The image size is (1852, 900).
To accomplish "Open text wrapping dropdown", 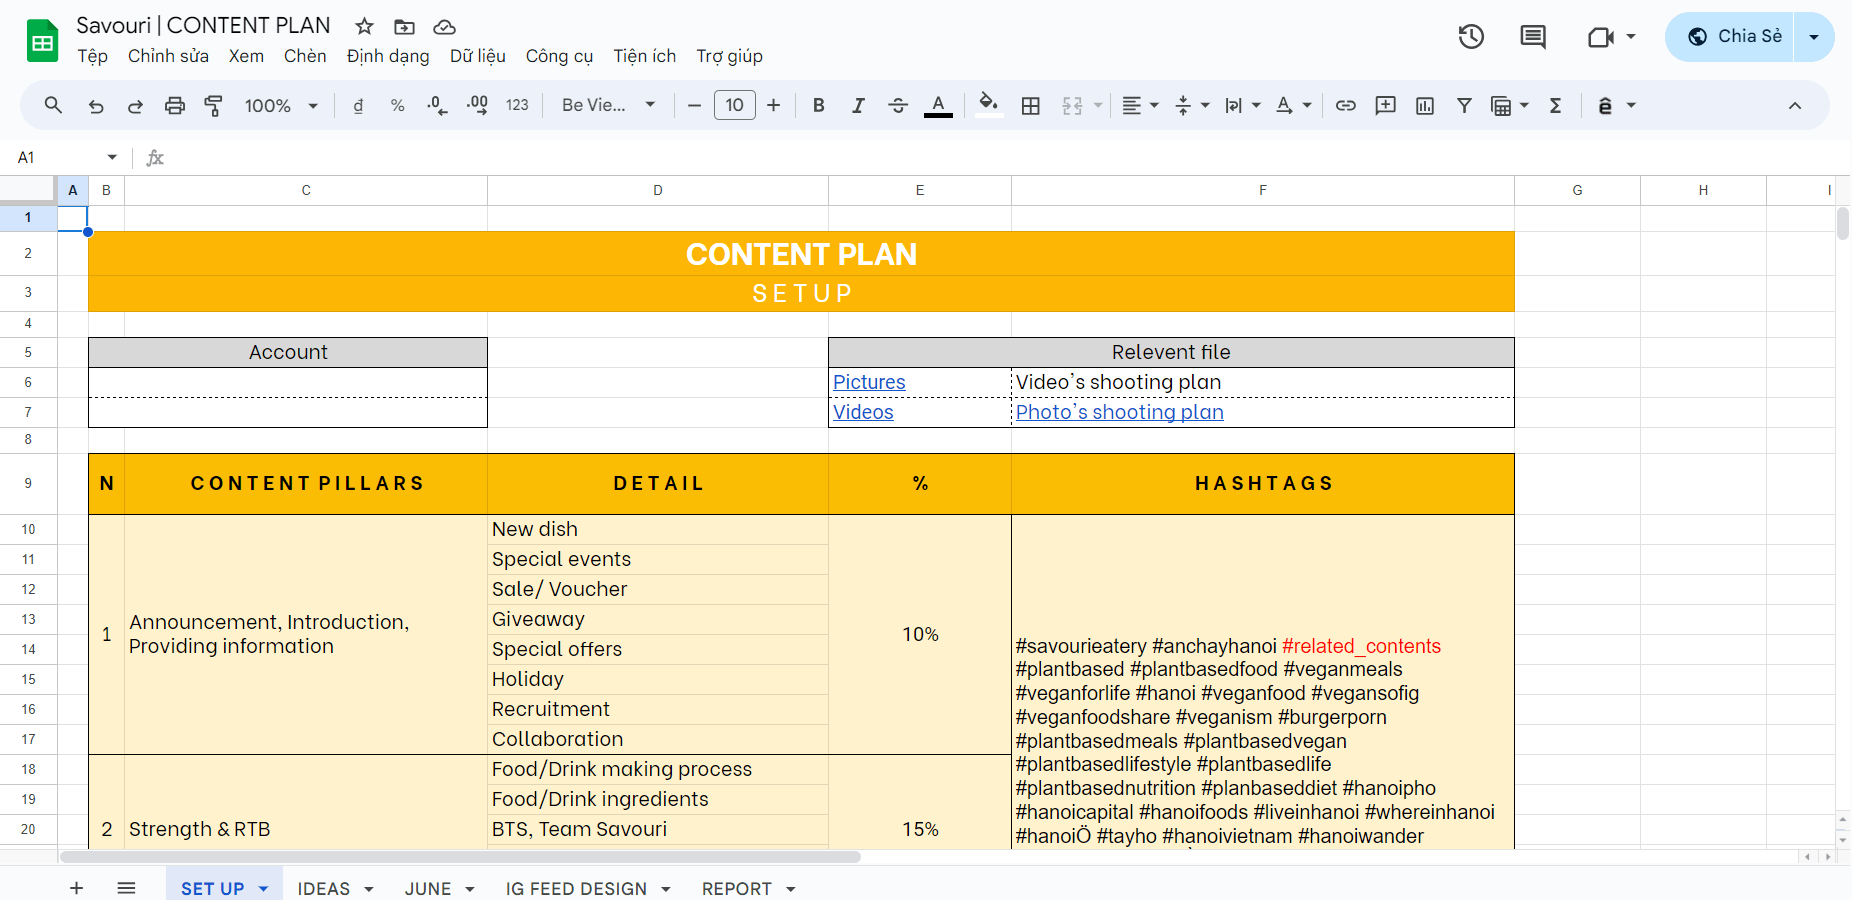I will tap(1243, 105).
